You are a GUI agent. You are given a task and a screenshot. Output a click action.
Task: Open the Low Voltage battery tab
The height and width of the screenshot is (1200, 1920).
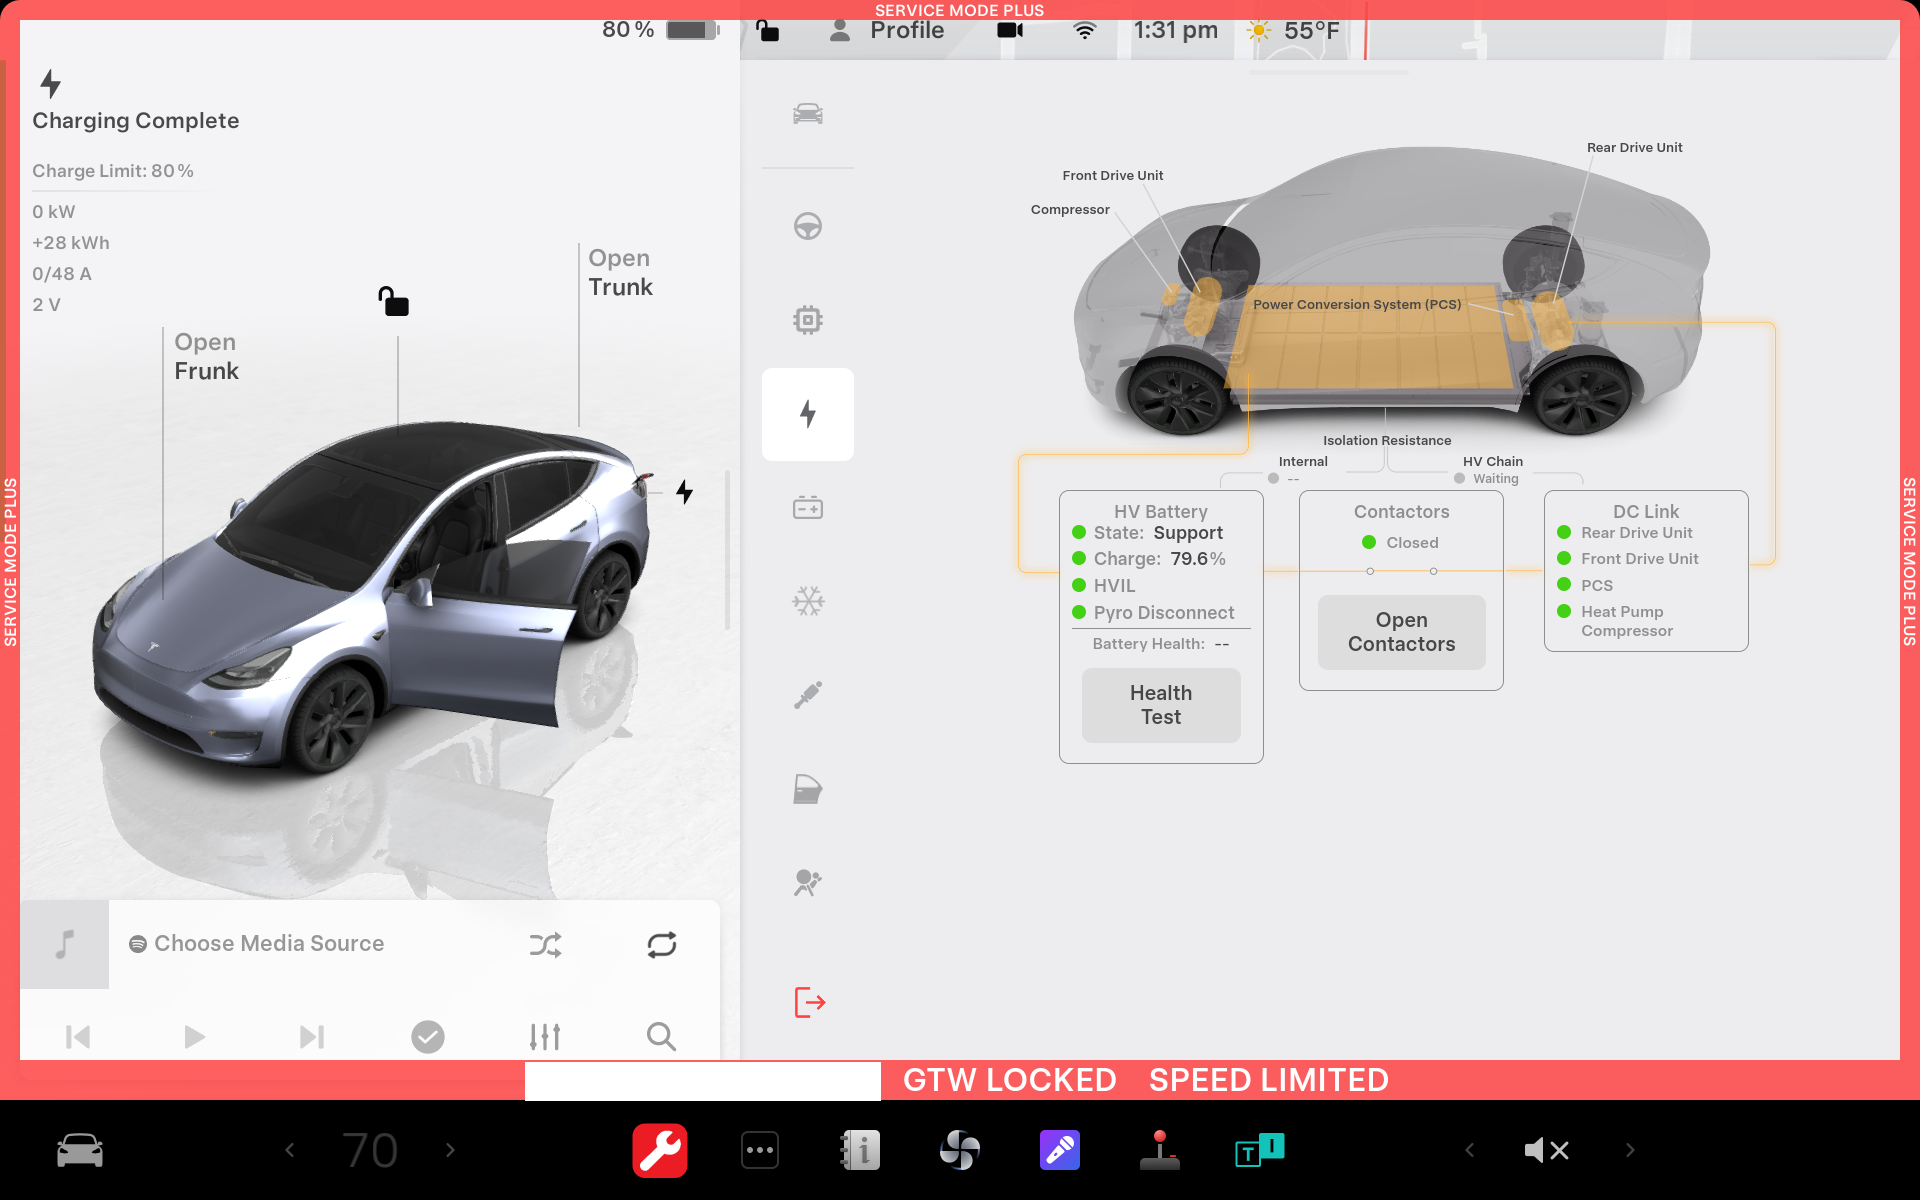808,508
